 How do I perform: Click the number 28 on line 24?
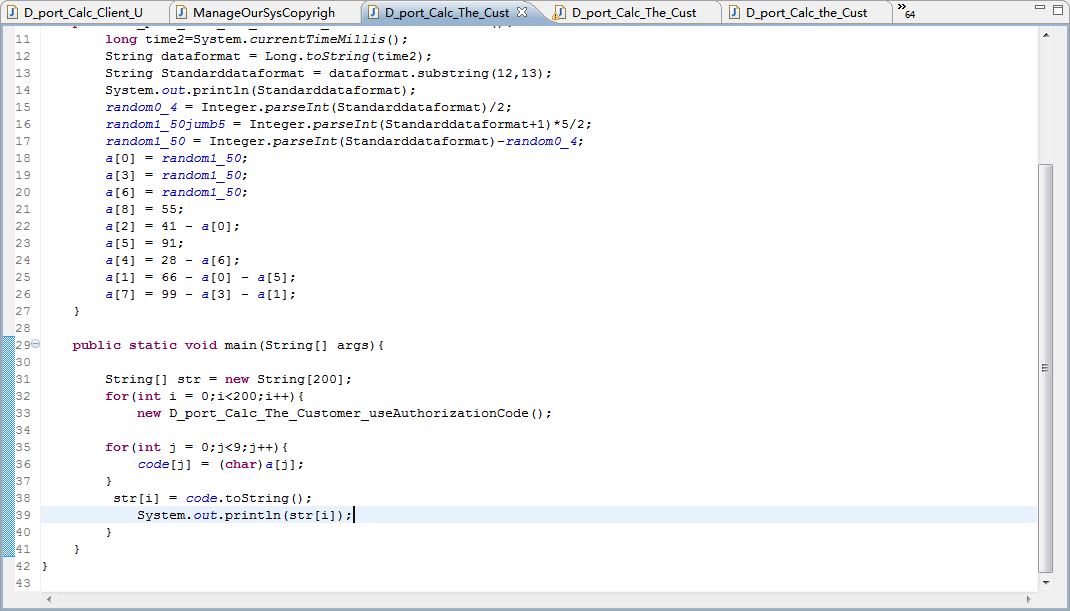pos(169,261)
